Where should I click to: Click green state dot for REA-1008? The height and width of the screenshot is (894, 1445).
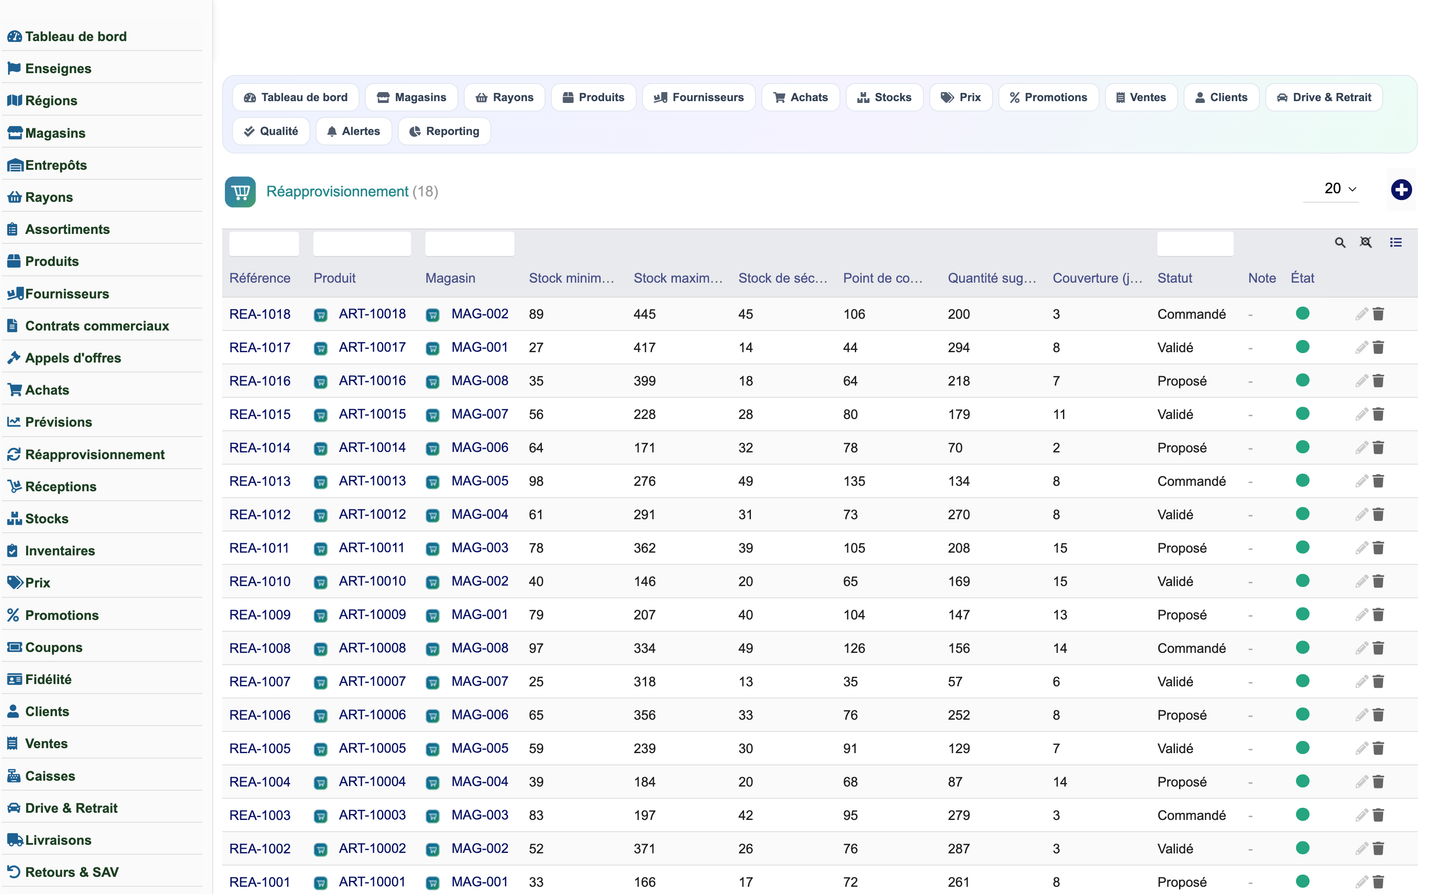[x=1302, y=648]
